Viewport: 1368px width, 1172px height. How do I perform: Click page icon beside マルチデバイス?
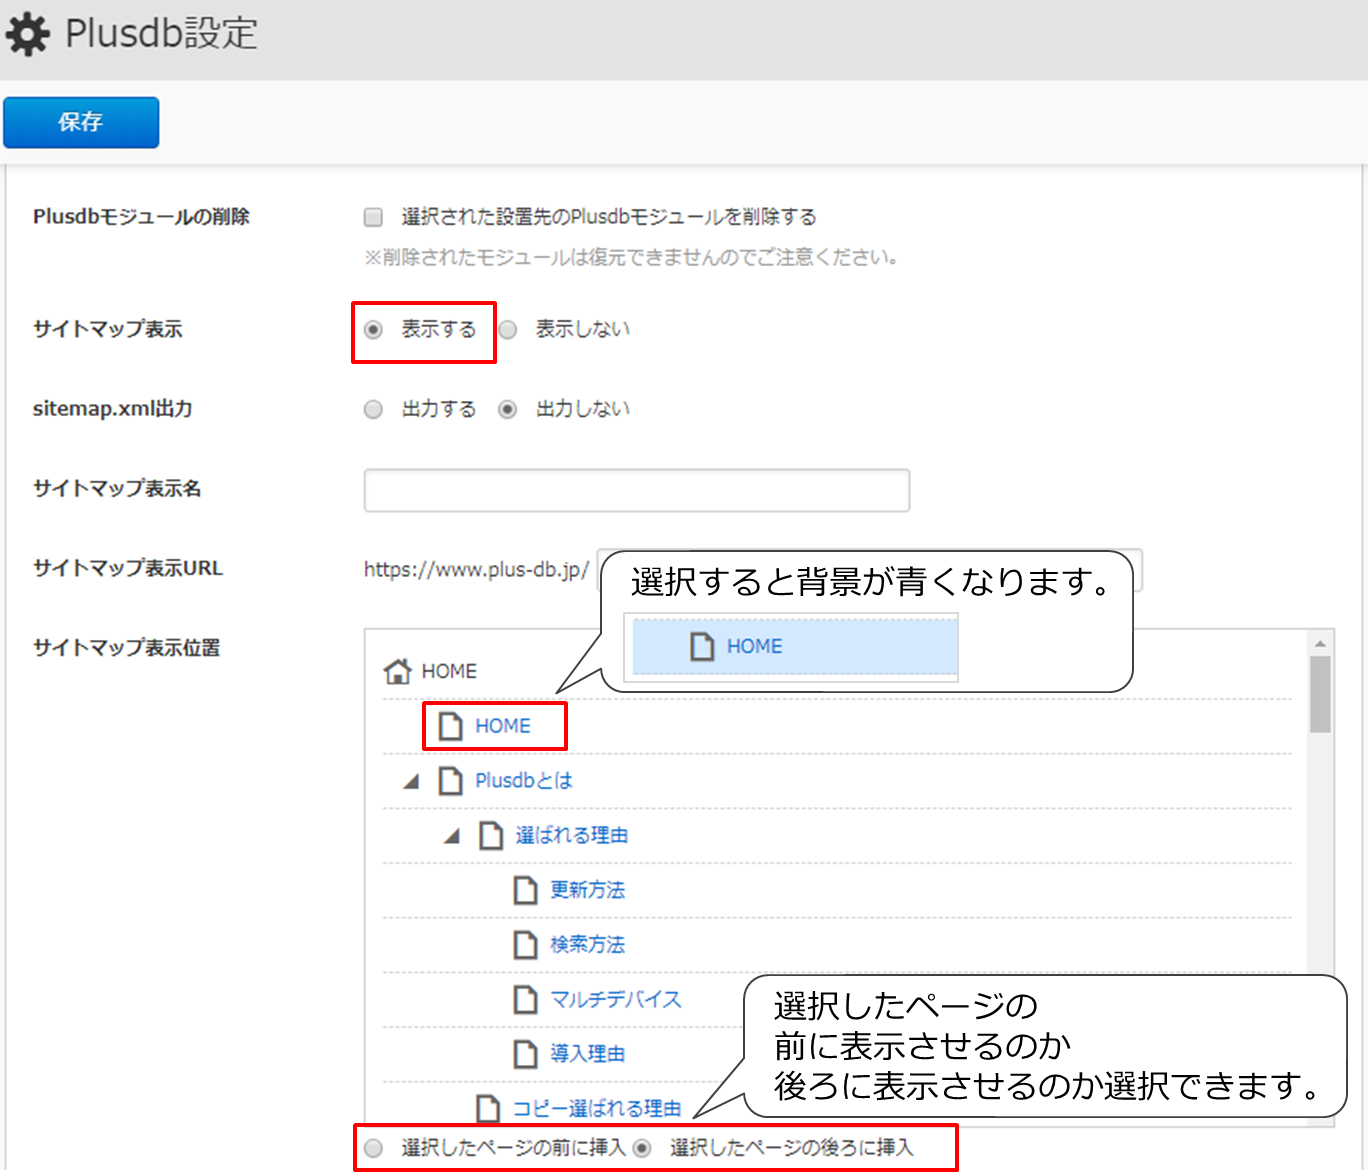tap(526, 999)
